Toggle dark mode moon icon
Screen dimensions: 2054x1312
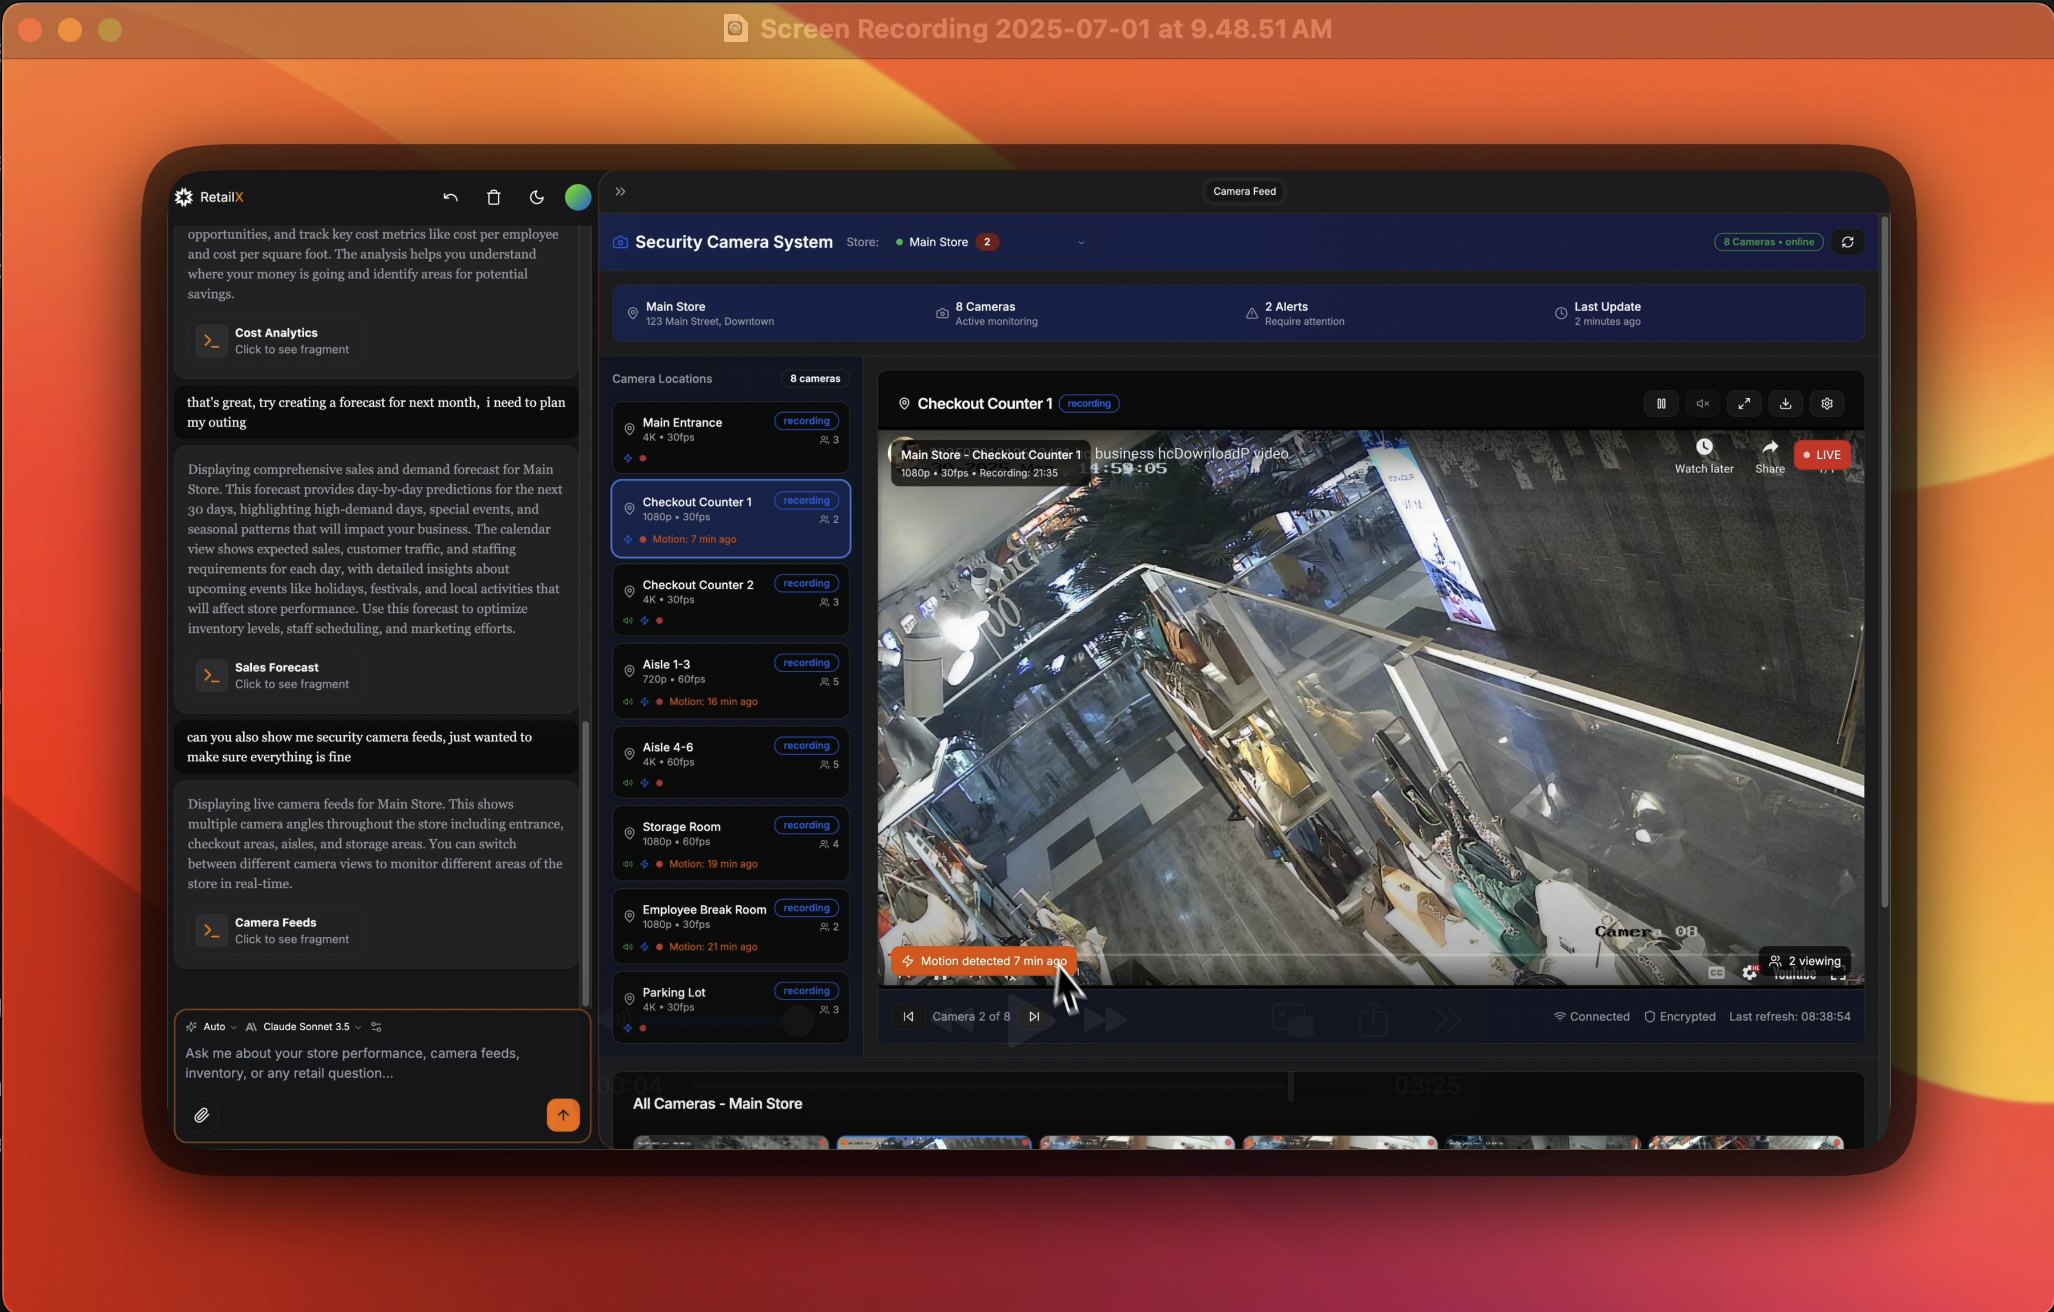click(536, 197)
